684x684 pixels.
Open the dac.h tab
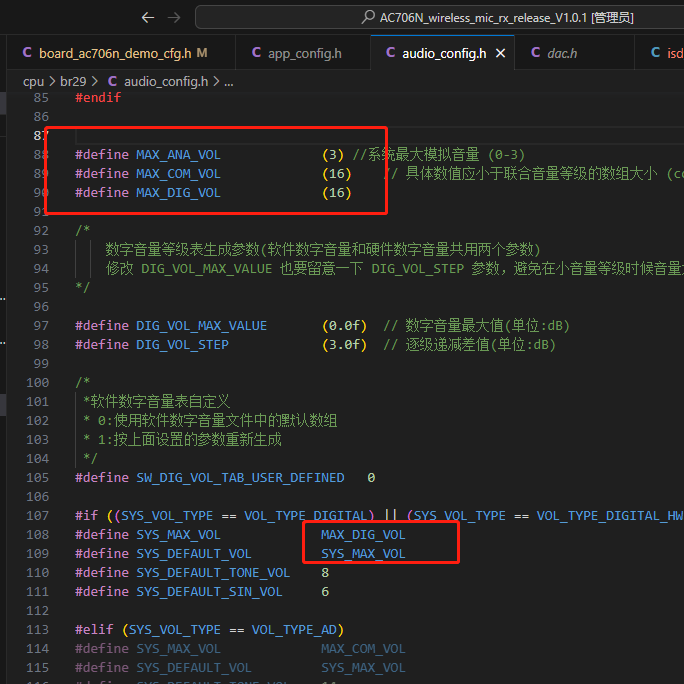tap(562, 53)
